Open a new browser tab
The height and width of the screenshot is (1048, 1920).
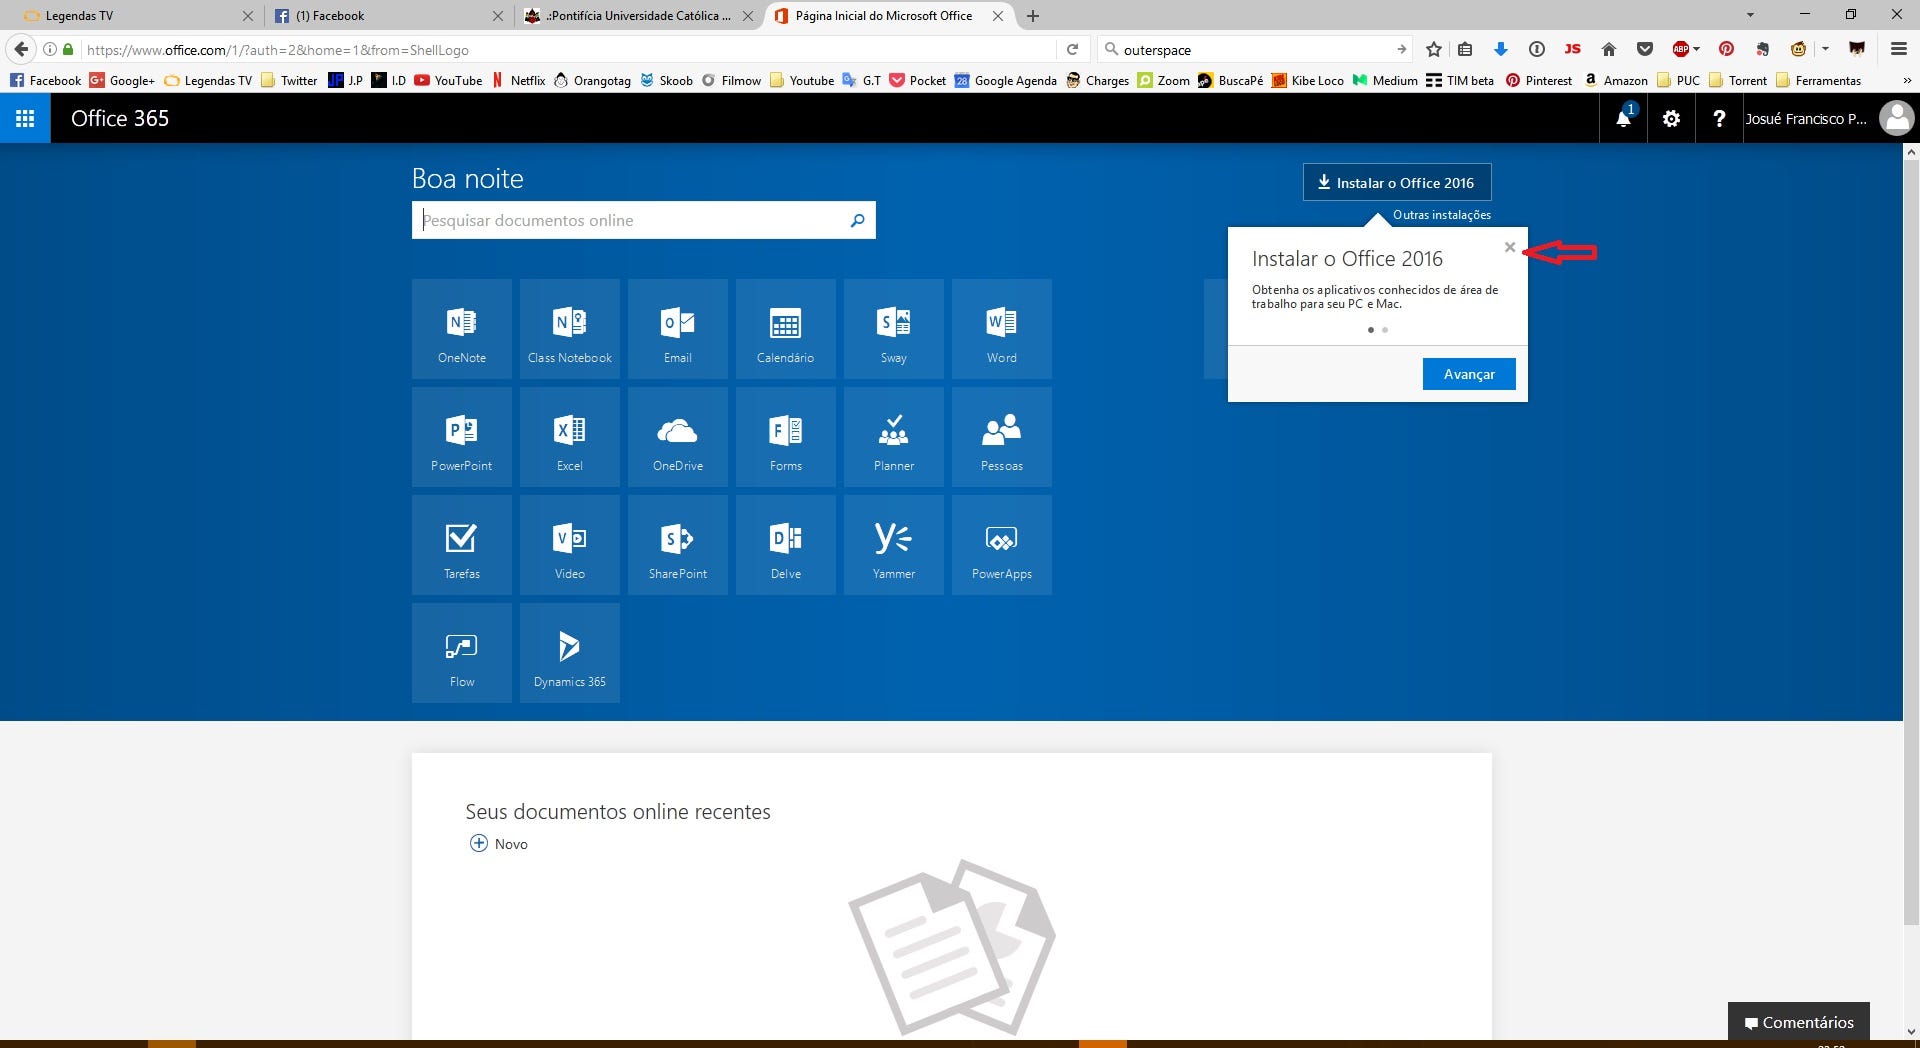point(1033,15)
